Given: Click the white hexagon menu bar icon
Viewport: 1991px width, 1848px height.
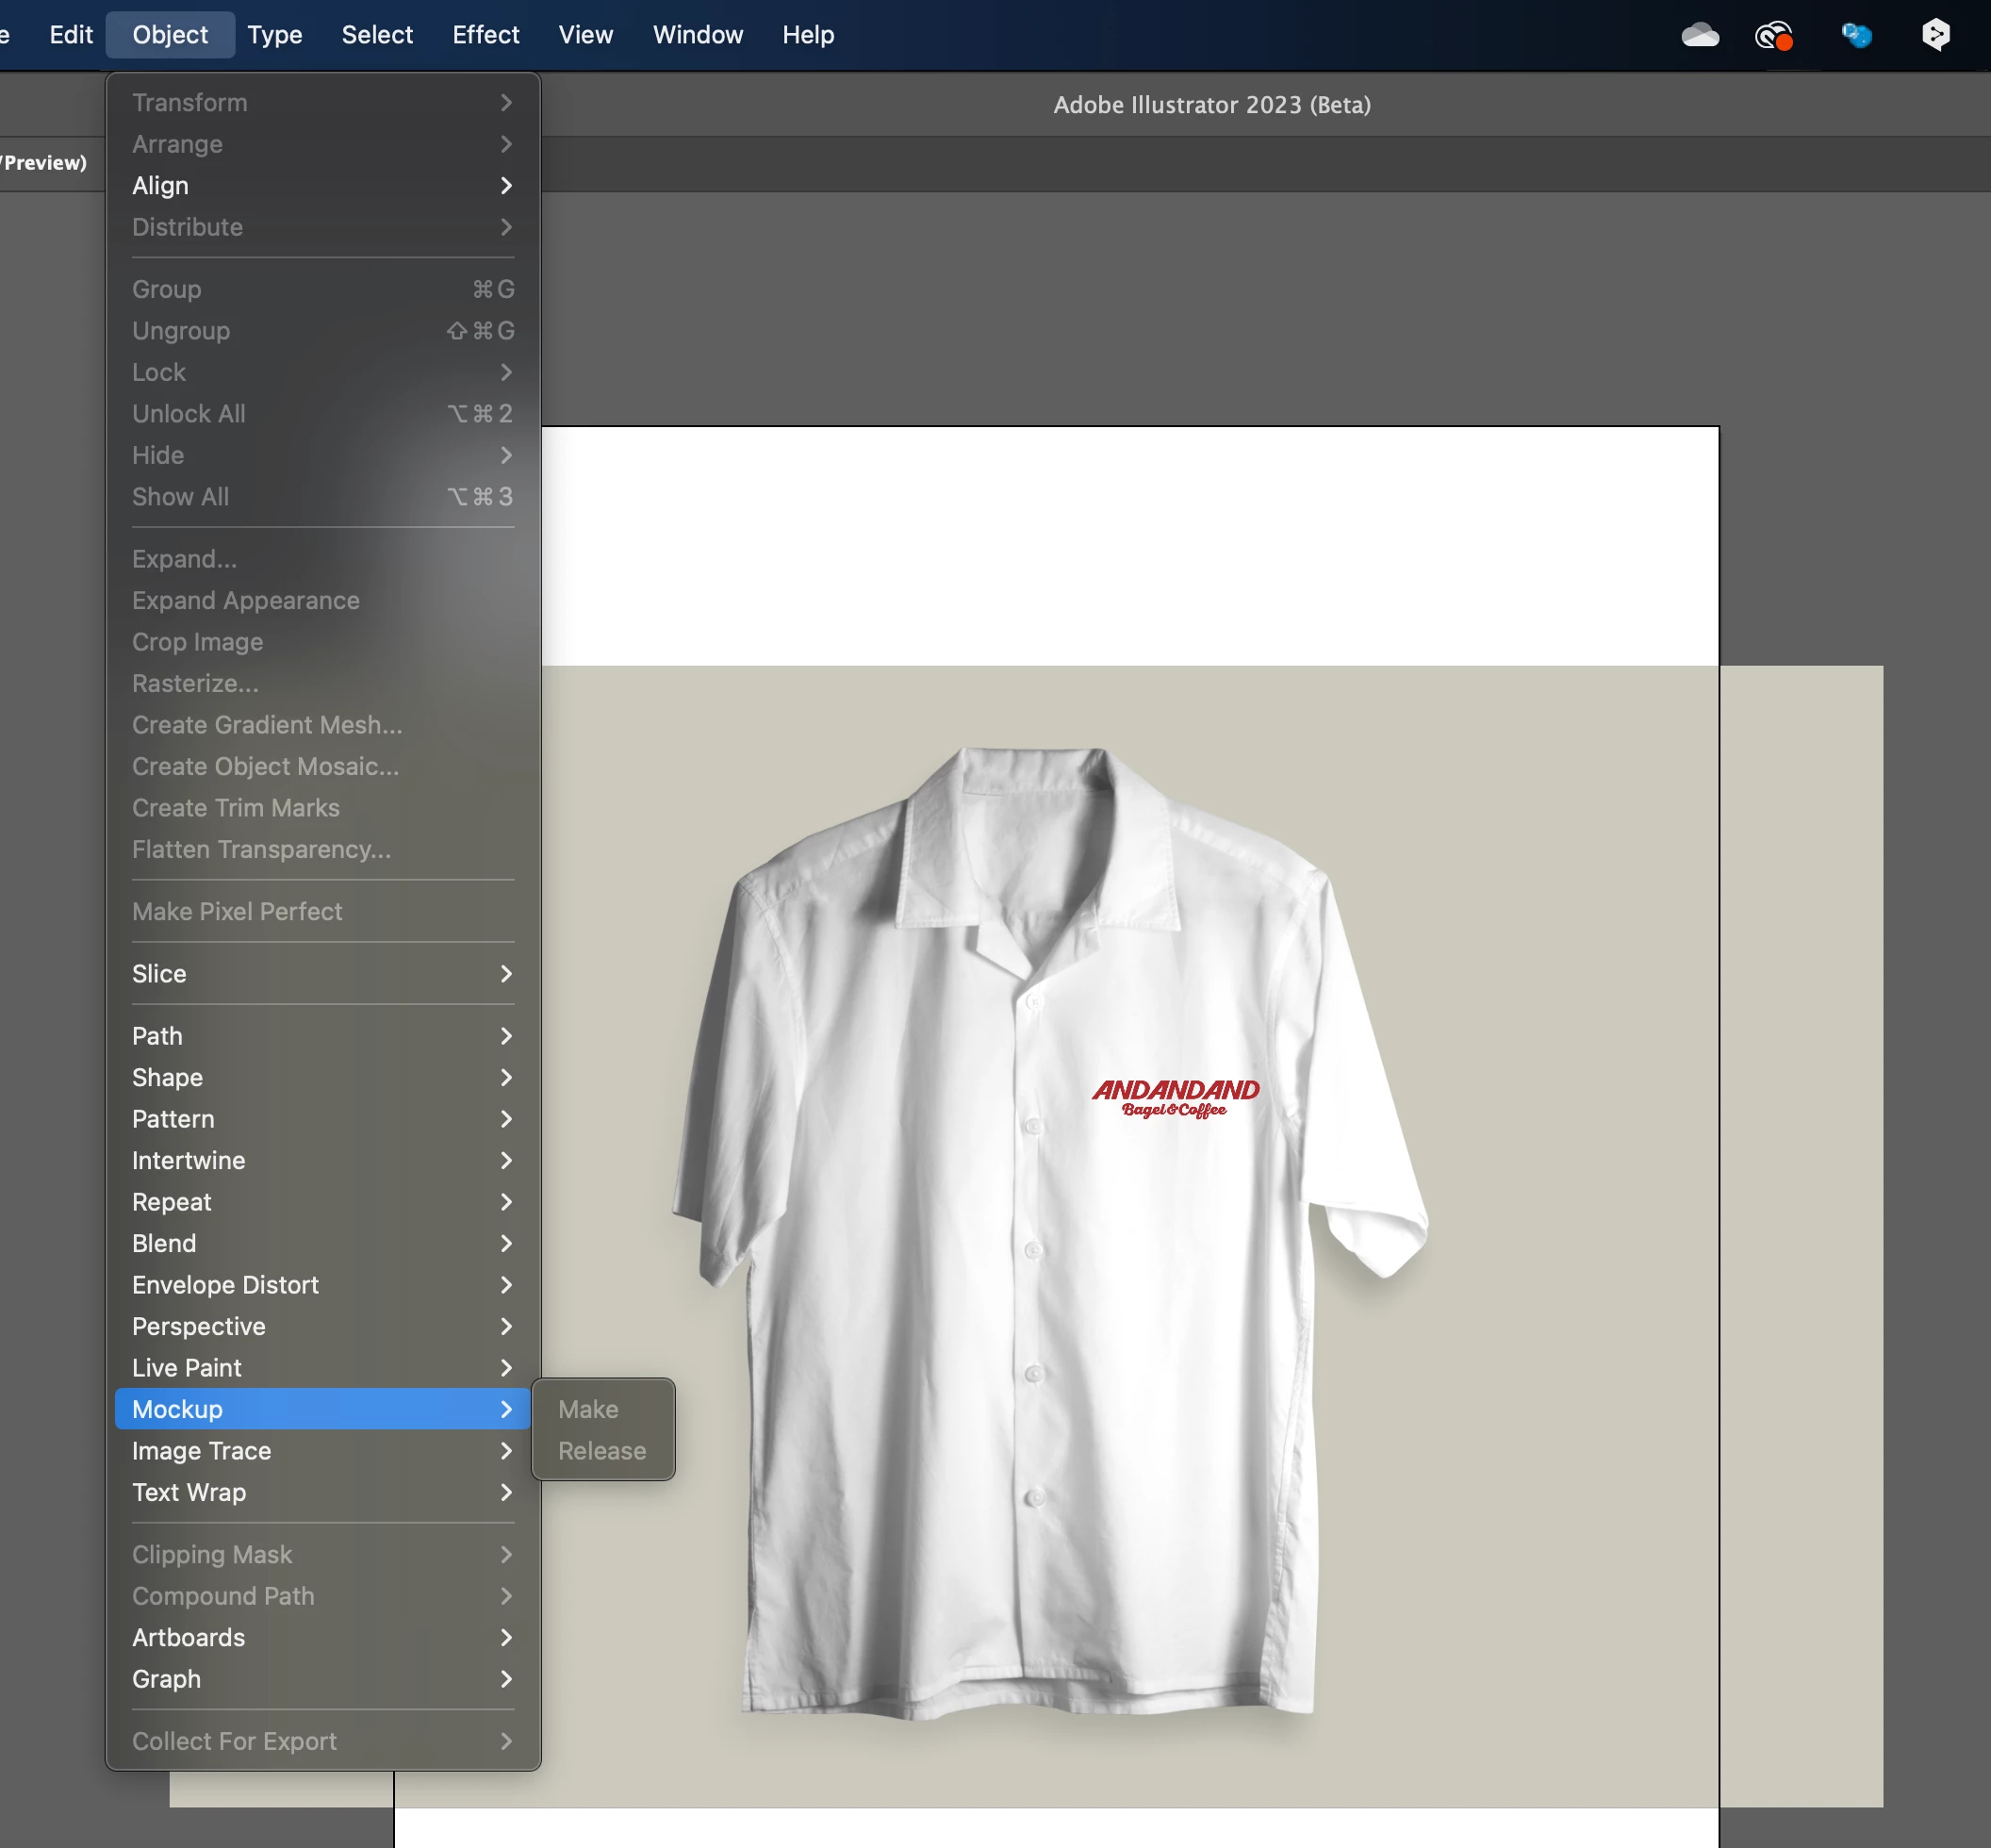Looking at the screenshot, I should pyautogui.click(x=1935, y=35).
